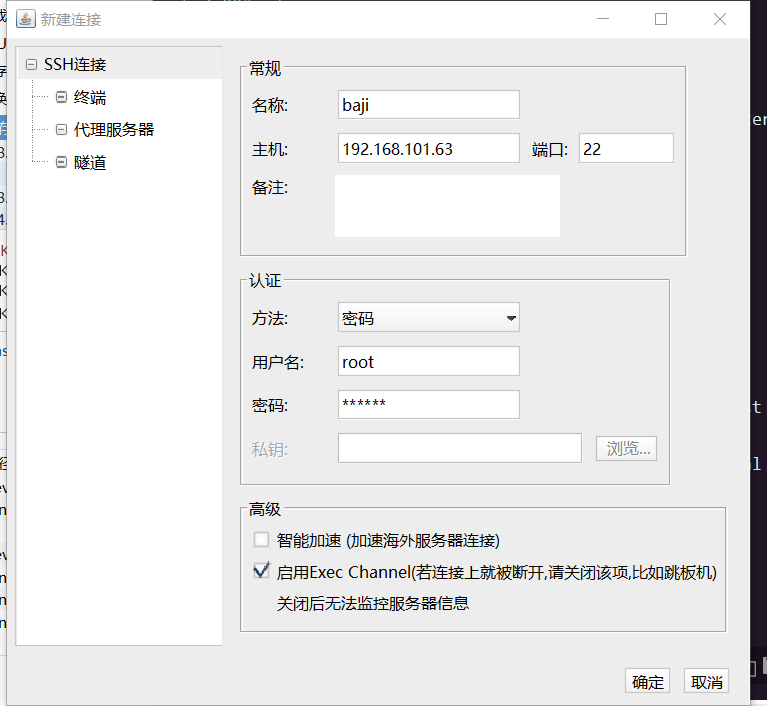Screen dimensions: 767x706
Task: Click the 私钥 private key path field
Action: pyautogui.click(x=460, y=448)
